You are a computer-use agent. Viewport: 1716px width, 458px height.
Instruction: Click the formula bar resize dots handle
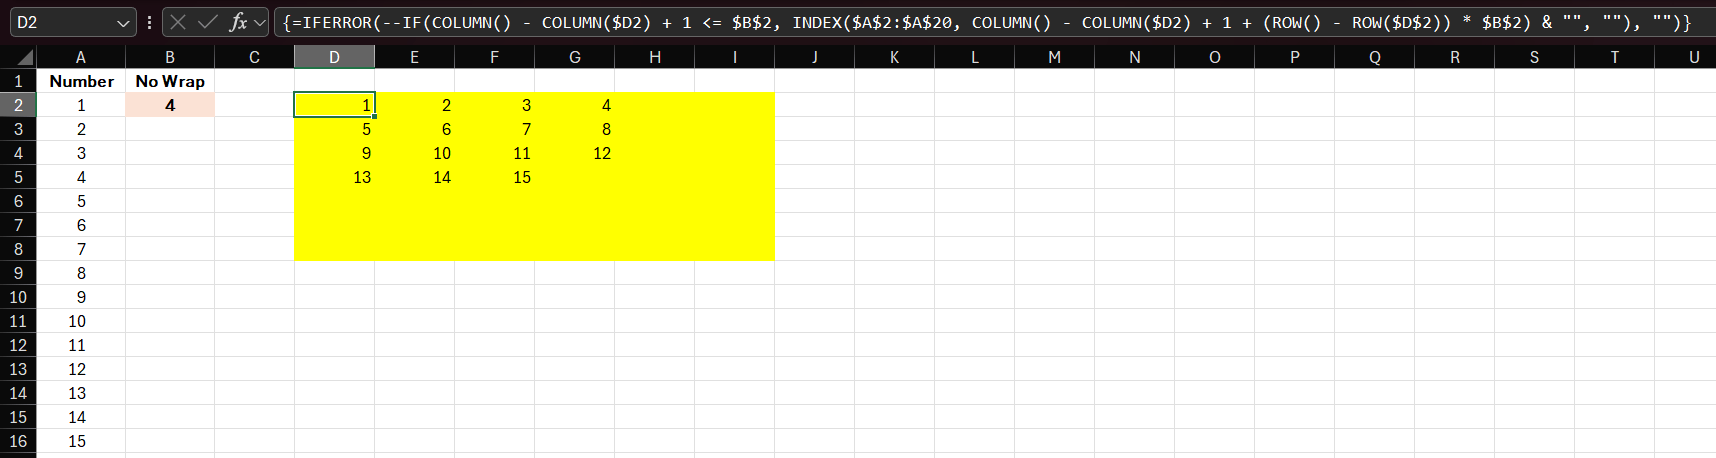click(149, 22)
